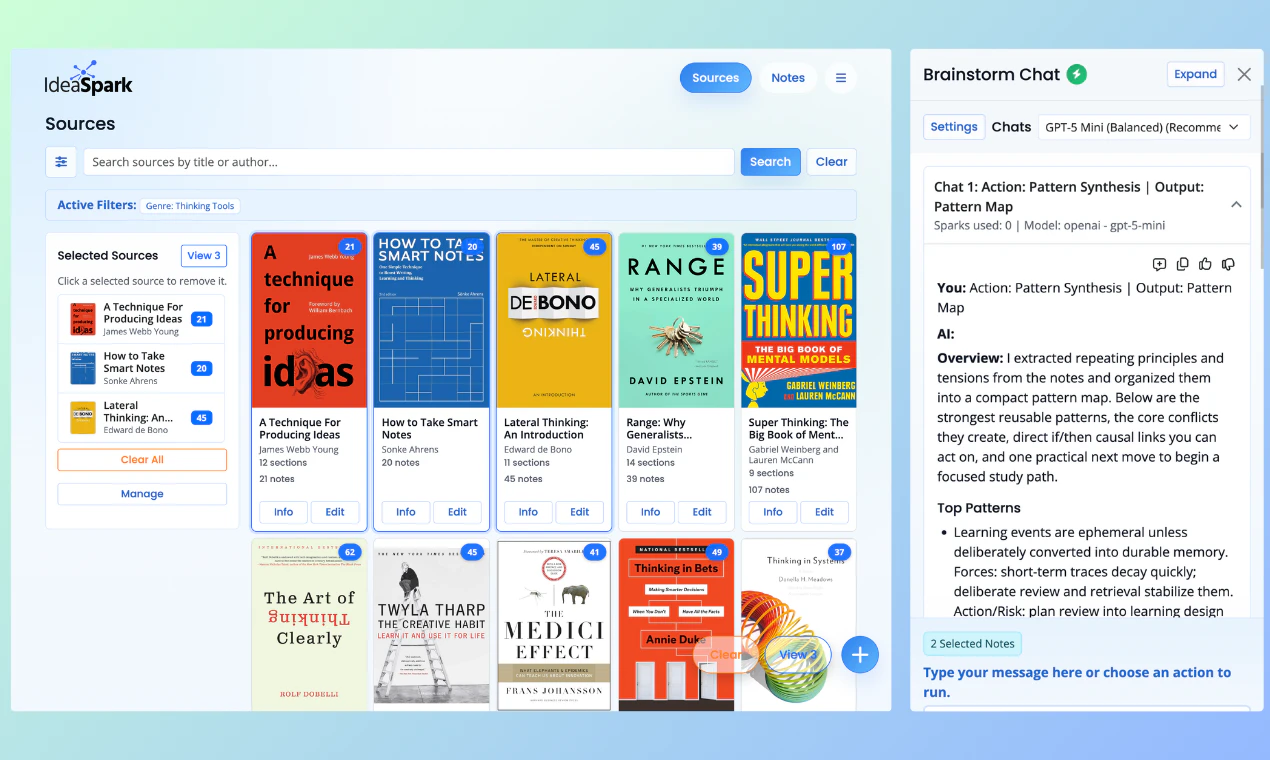This screenshot has height=760, width=1270.
Task: Open the hamburger menu in header
Action: pyautogui.click(x=841, y=78)
